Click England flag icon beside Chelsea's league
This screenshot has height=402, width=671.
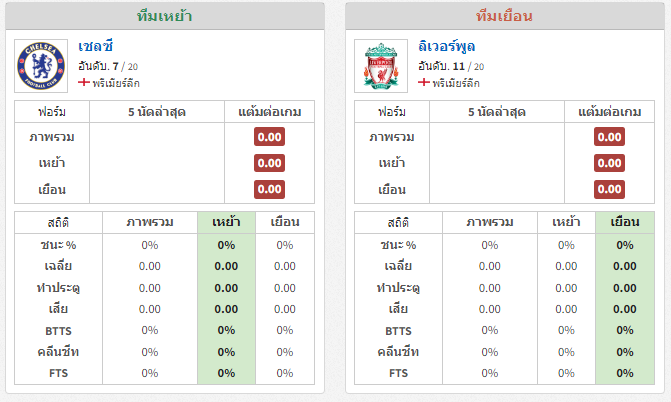click(x=83, y=82)
